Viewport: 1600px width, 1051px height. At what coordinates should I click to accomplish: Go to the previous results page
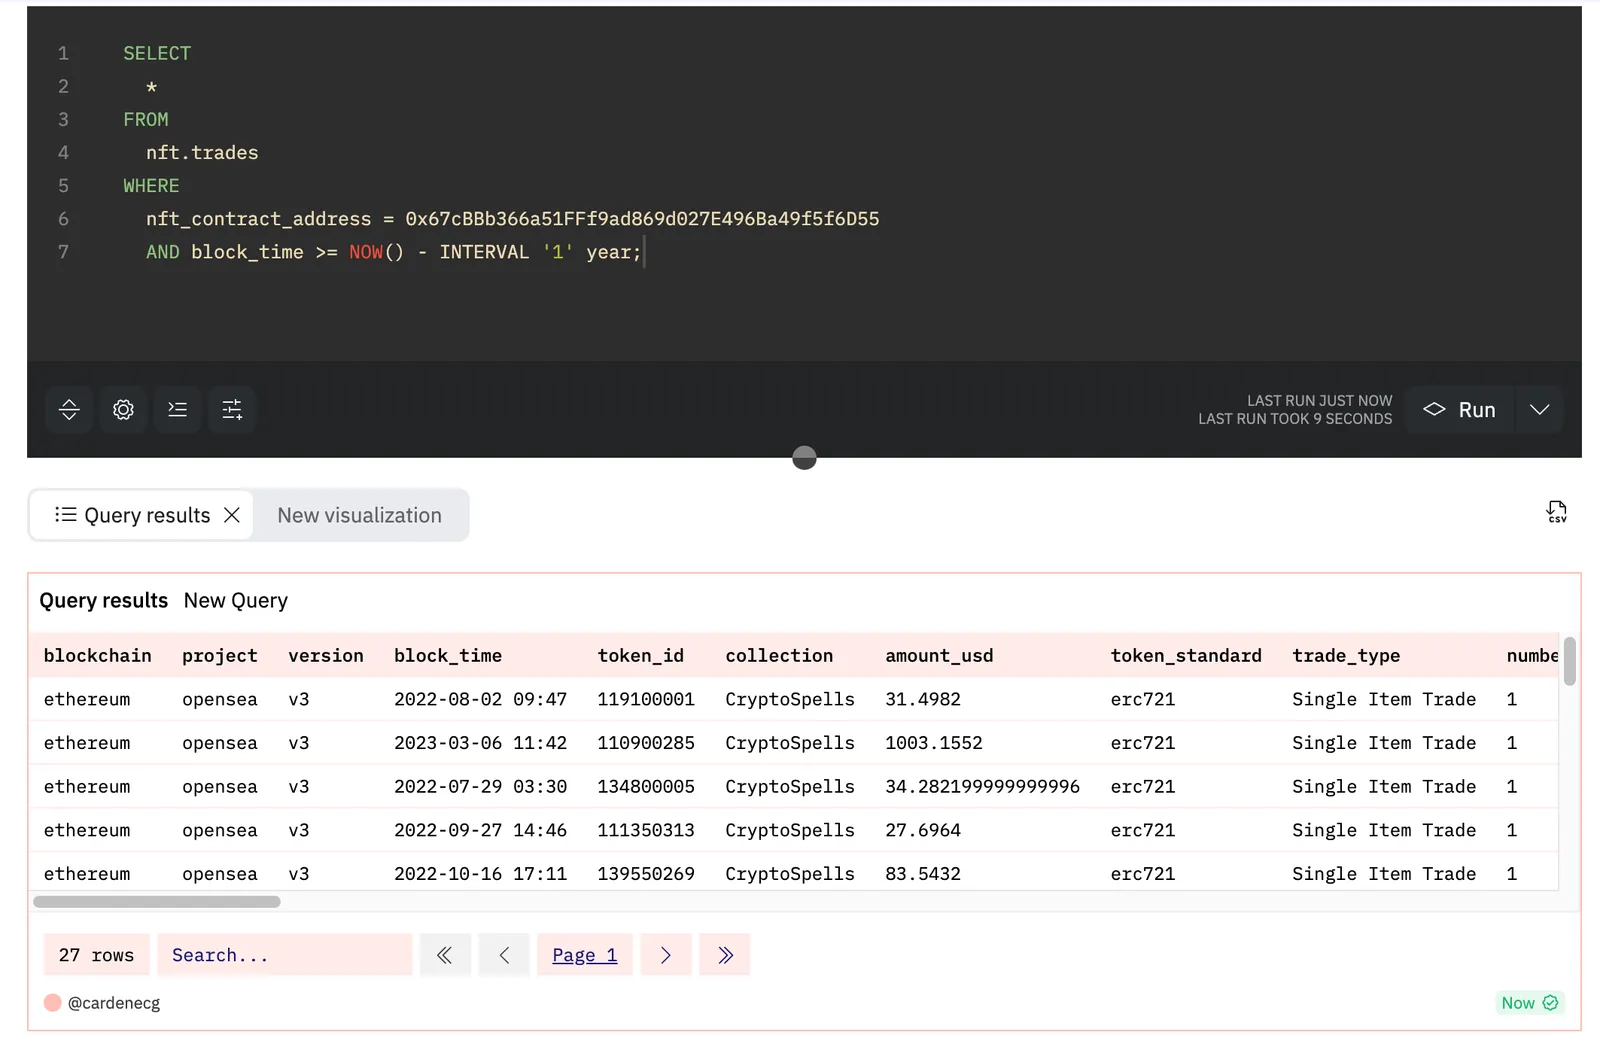click(x=504, y=955)
